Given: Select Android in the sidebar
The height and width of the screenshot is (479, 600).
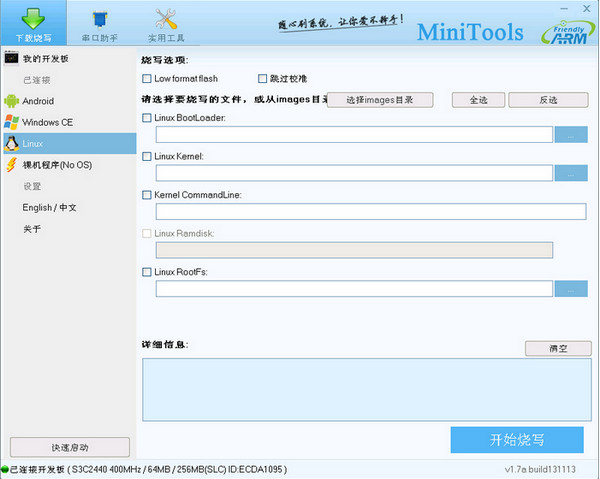Looking at the screenshot, I should click(69, 101).
